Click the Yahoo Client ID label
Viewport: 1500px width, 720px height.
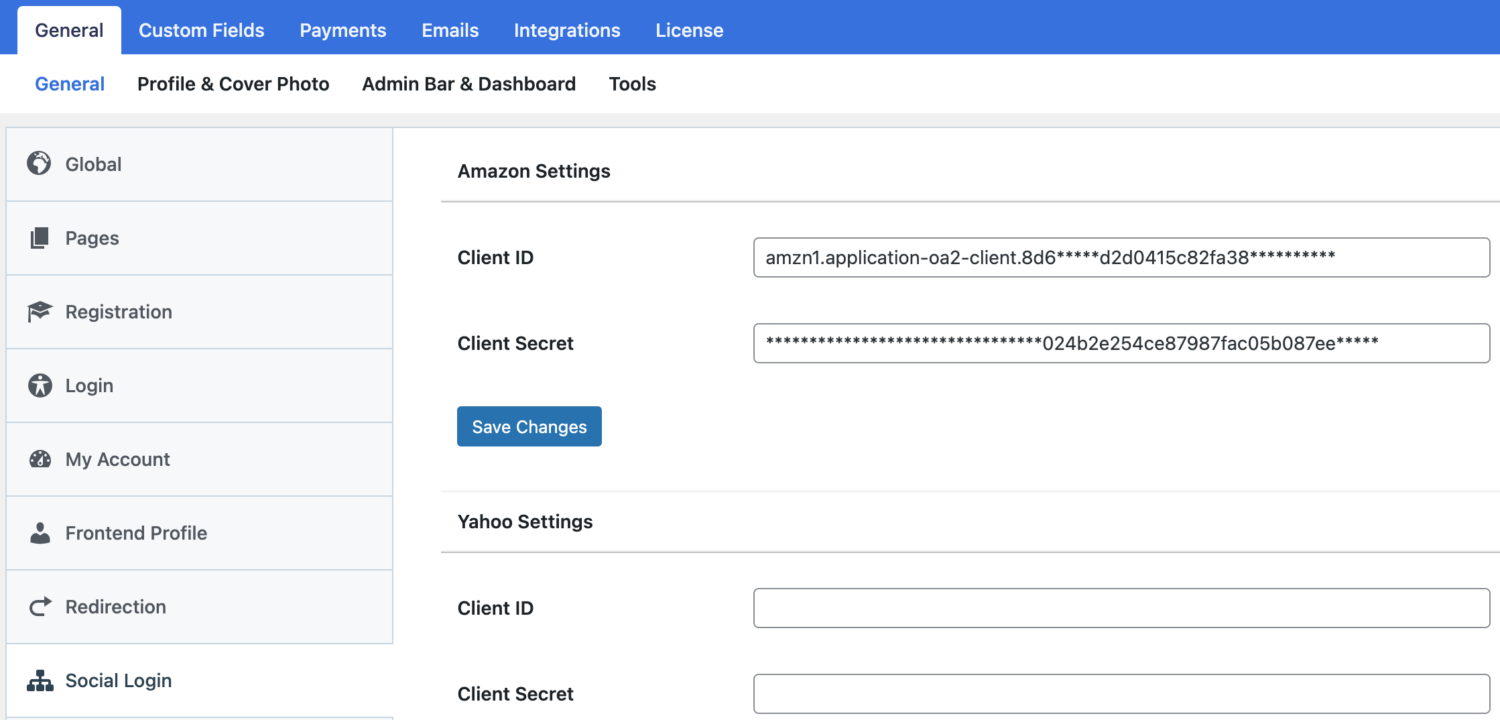(496, 608)
